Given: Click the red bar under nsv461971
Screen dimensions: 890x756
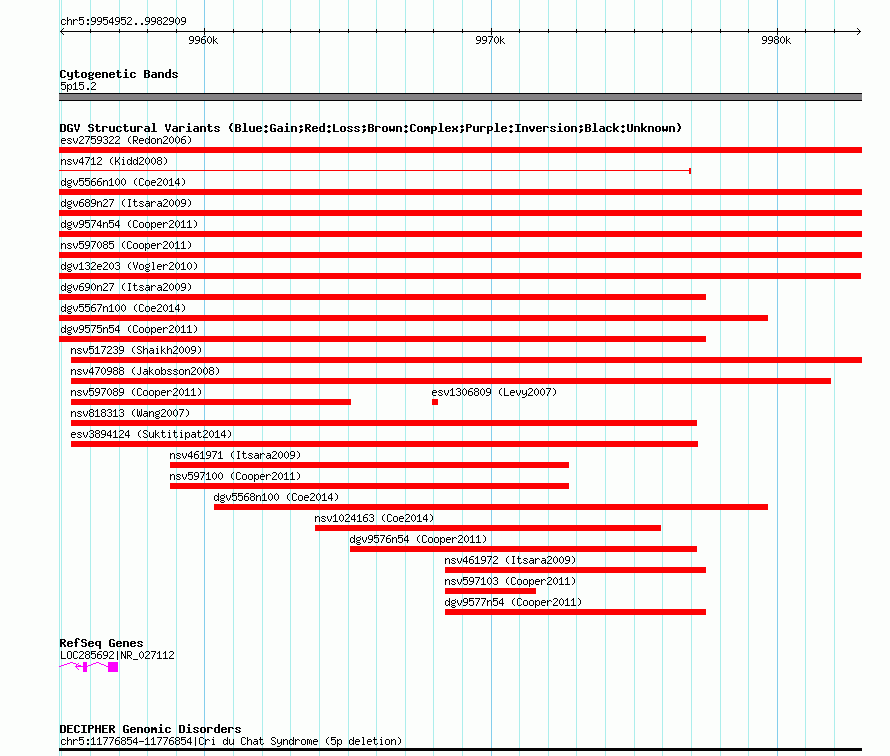Looking at the screenshot, I should pyautogui.click(x=370, y=465).
